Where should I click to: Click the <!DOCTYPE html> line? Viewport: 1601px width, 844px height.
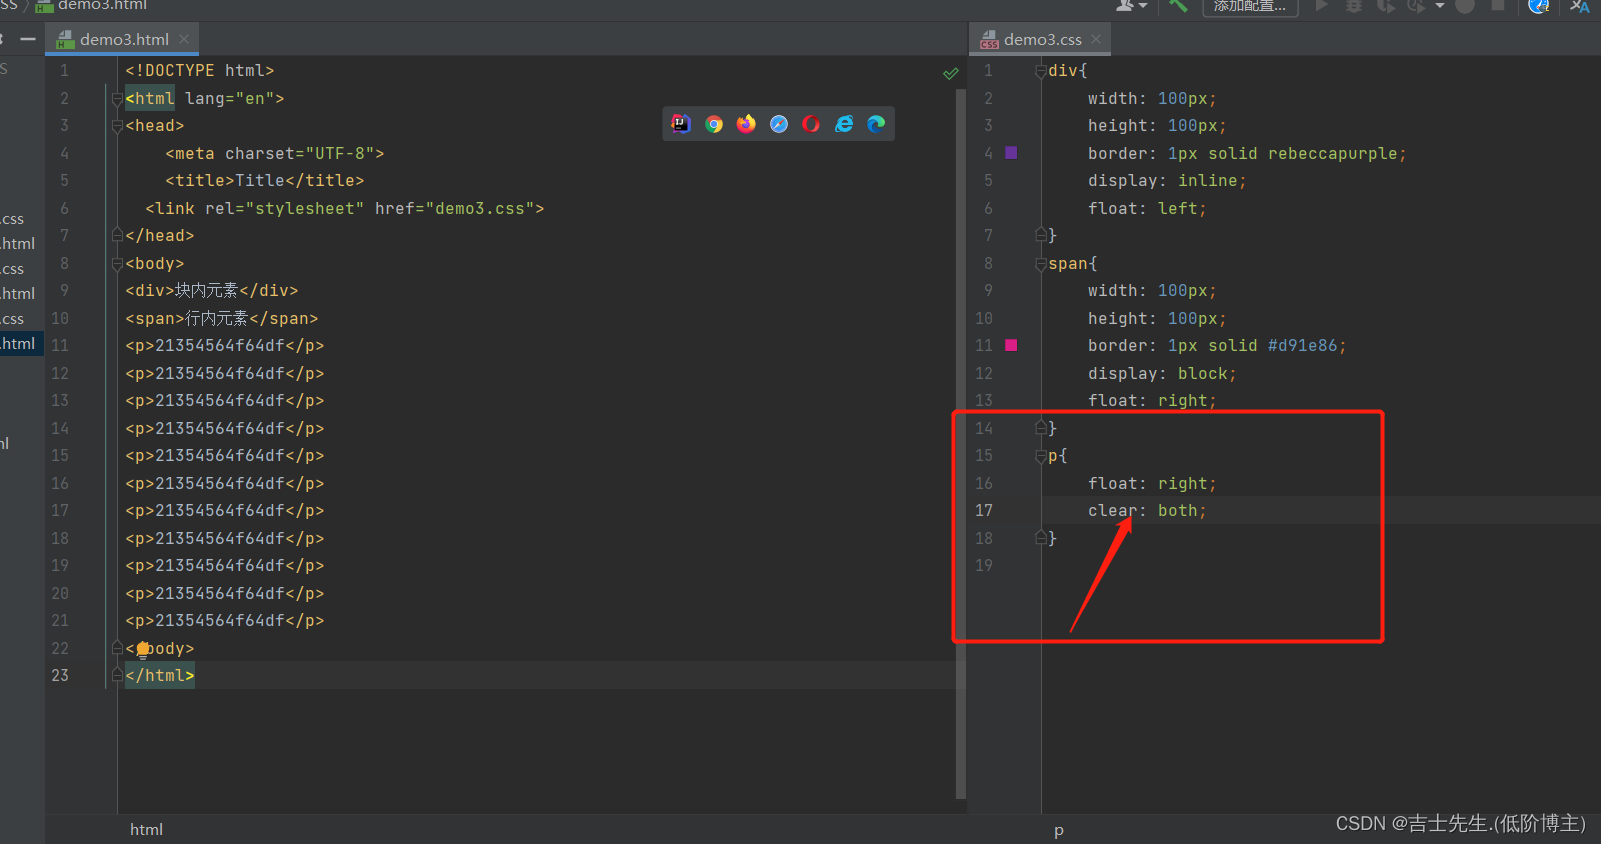(200, 71)
